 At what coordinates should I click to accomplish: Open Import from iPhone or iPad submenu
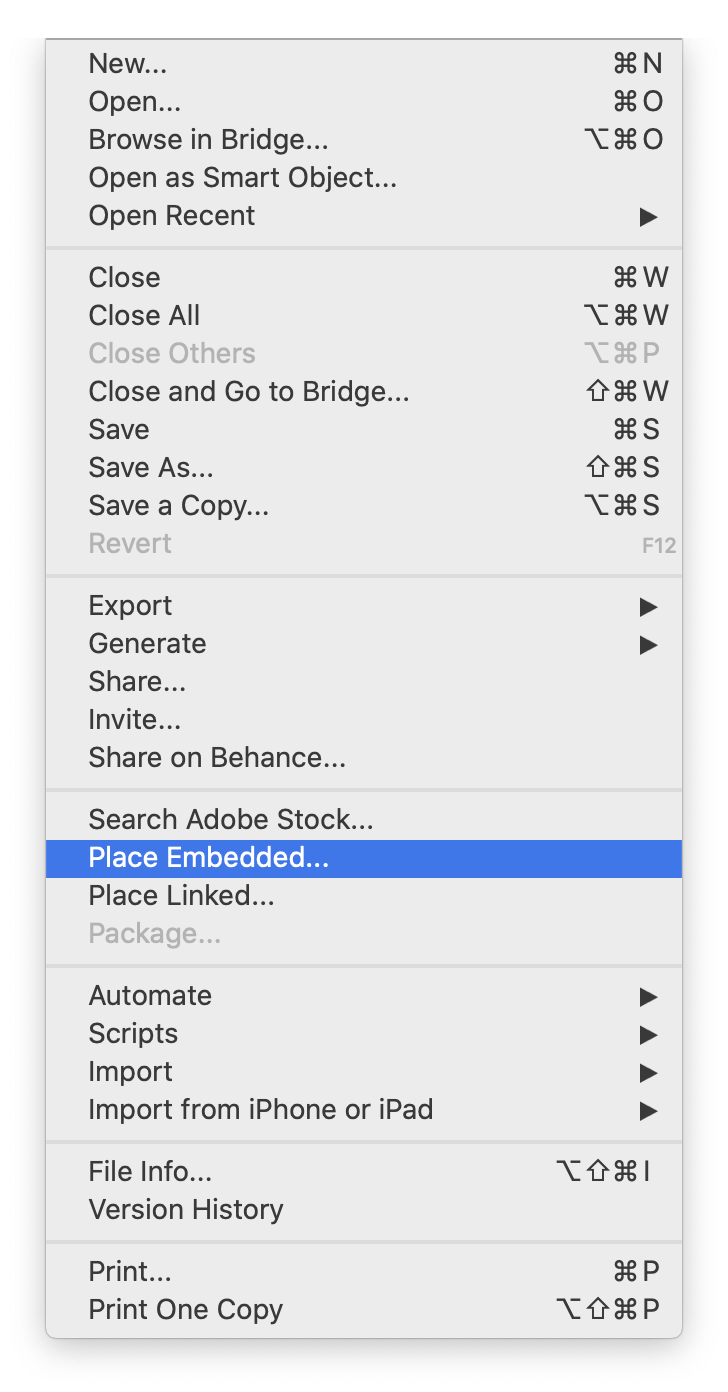(364, 1110)
